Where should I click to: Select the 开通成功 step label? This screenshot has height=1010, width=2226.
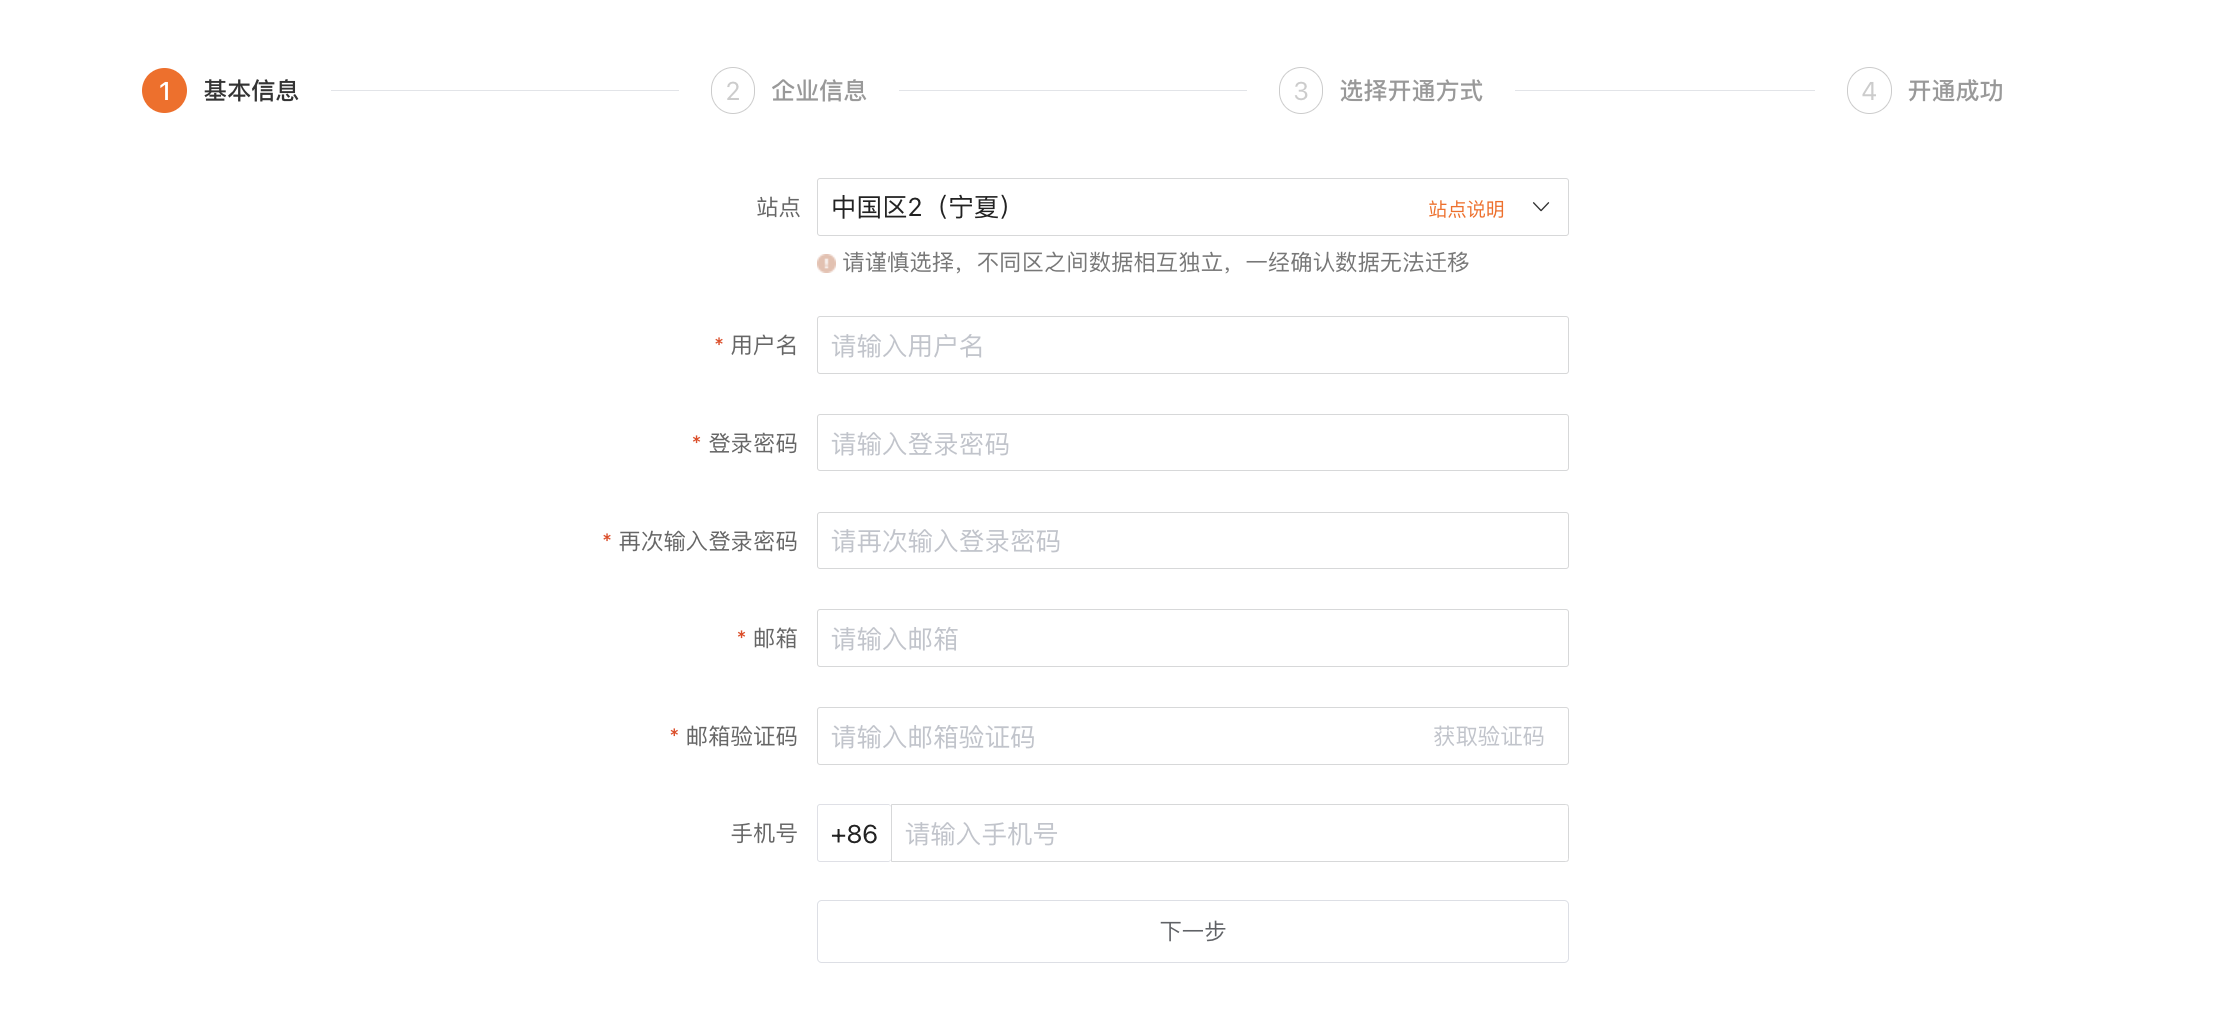(x=1955, y=91)
